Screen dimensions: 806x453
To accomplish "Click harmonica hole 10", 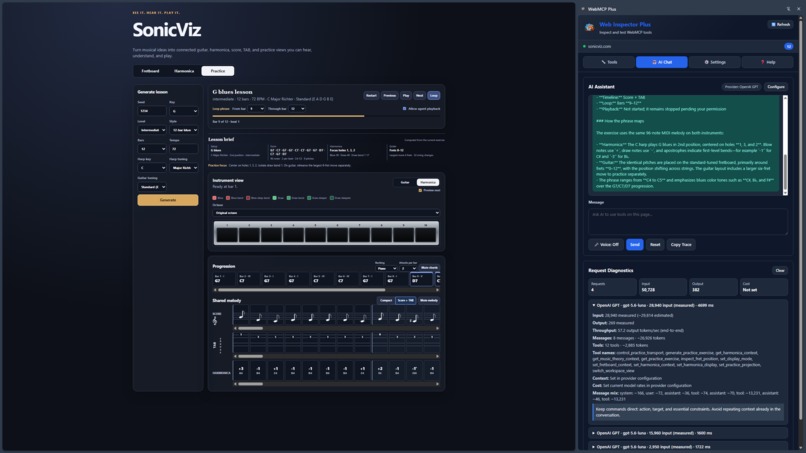I will tap(426, 235).
